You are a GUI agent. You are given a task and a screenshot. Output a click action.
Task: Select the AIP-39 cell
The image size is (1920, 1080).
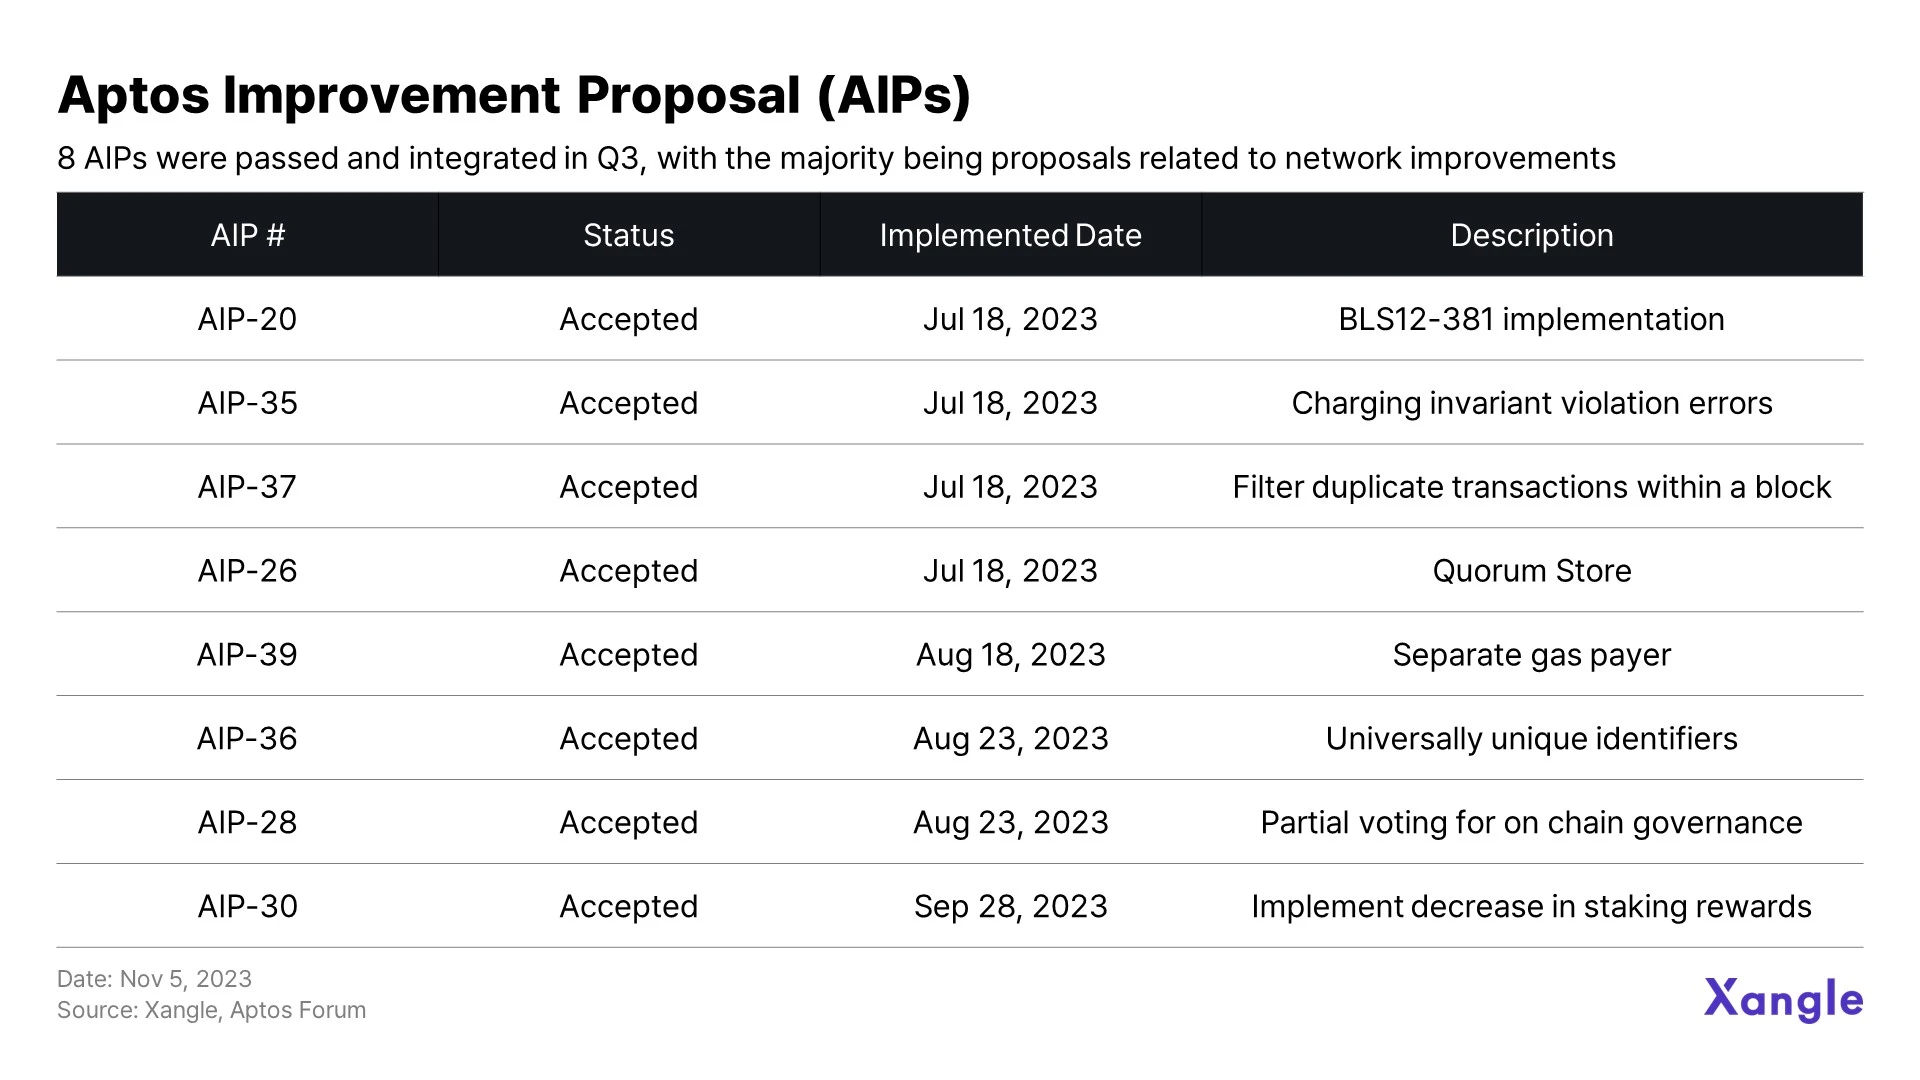(248, 655)
